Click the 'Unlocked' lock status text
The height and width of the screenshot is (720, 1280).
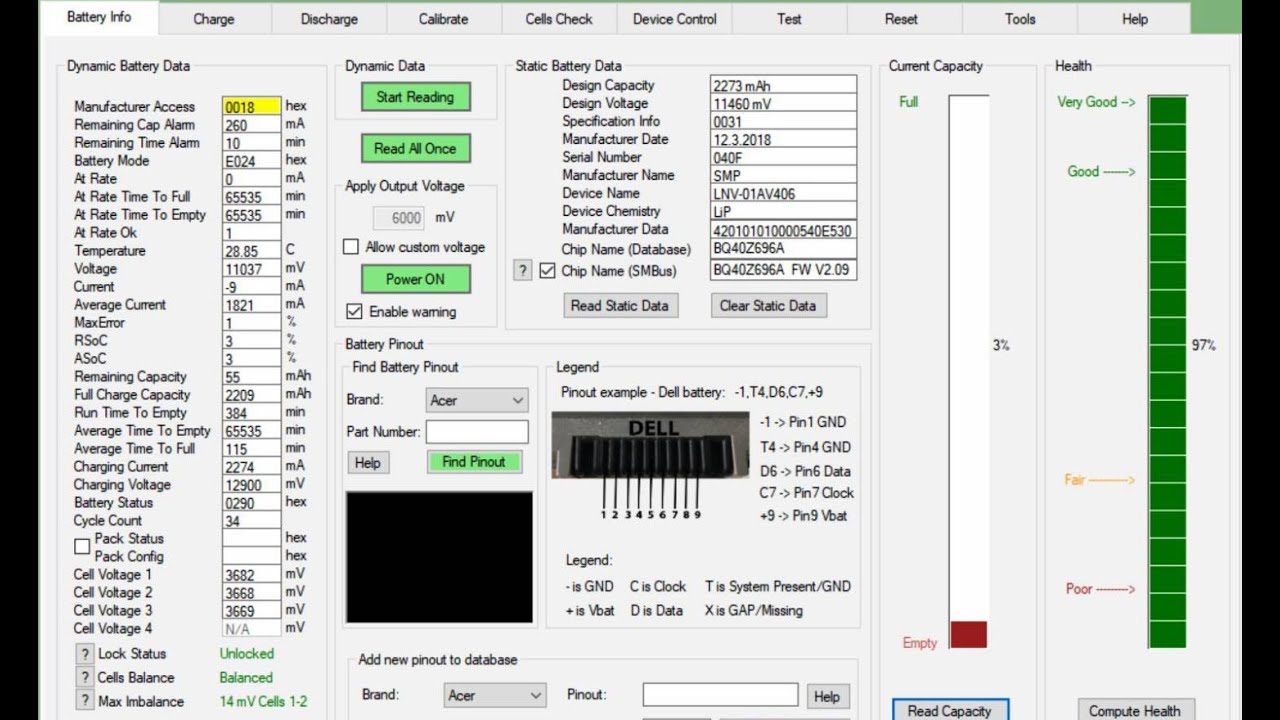tap(246, 654)
